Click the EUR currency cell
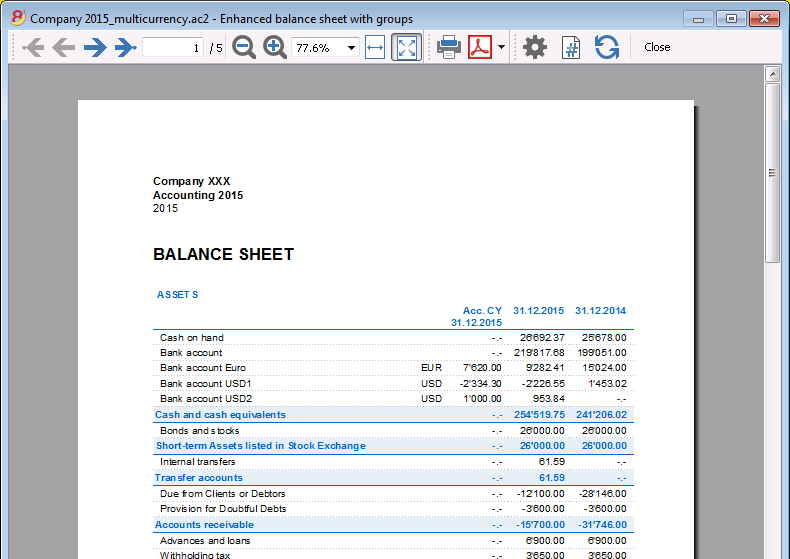This screenshot has height=559, width=790. tap(431, 368)
